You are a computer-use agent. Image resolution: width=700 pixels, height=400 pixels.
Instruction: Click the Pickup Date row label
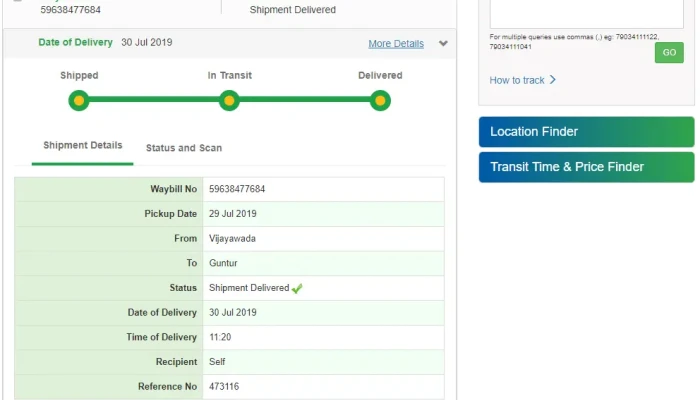[171, 214]
